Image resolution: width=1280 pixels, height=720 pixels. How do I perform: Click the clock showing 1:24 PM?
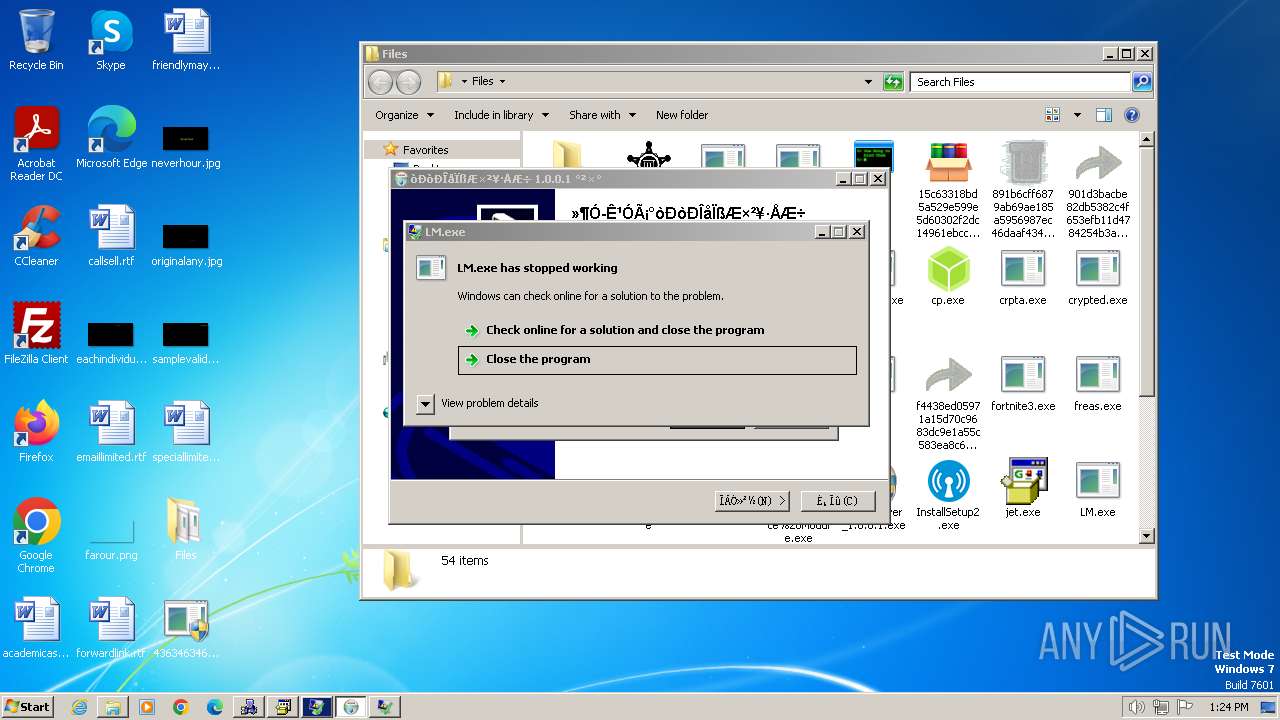1227,707
